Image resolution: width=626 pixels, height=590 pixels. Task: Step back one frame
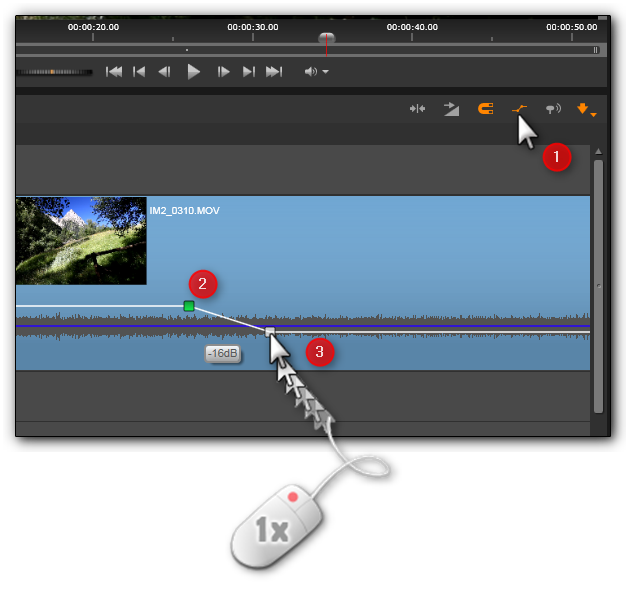pyautogui.click(x=164, y=72)
